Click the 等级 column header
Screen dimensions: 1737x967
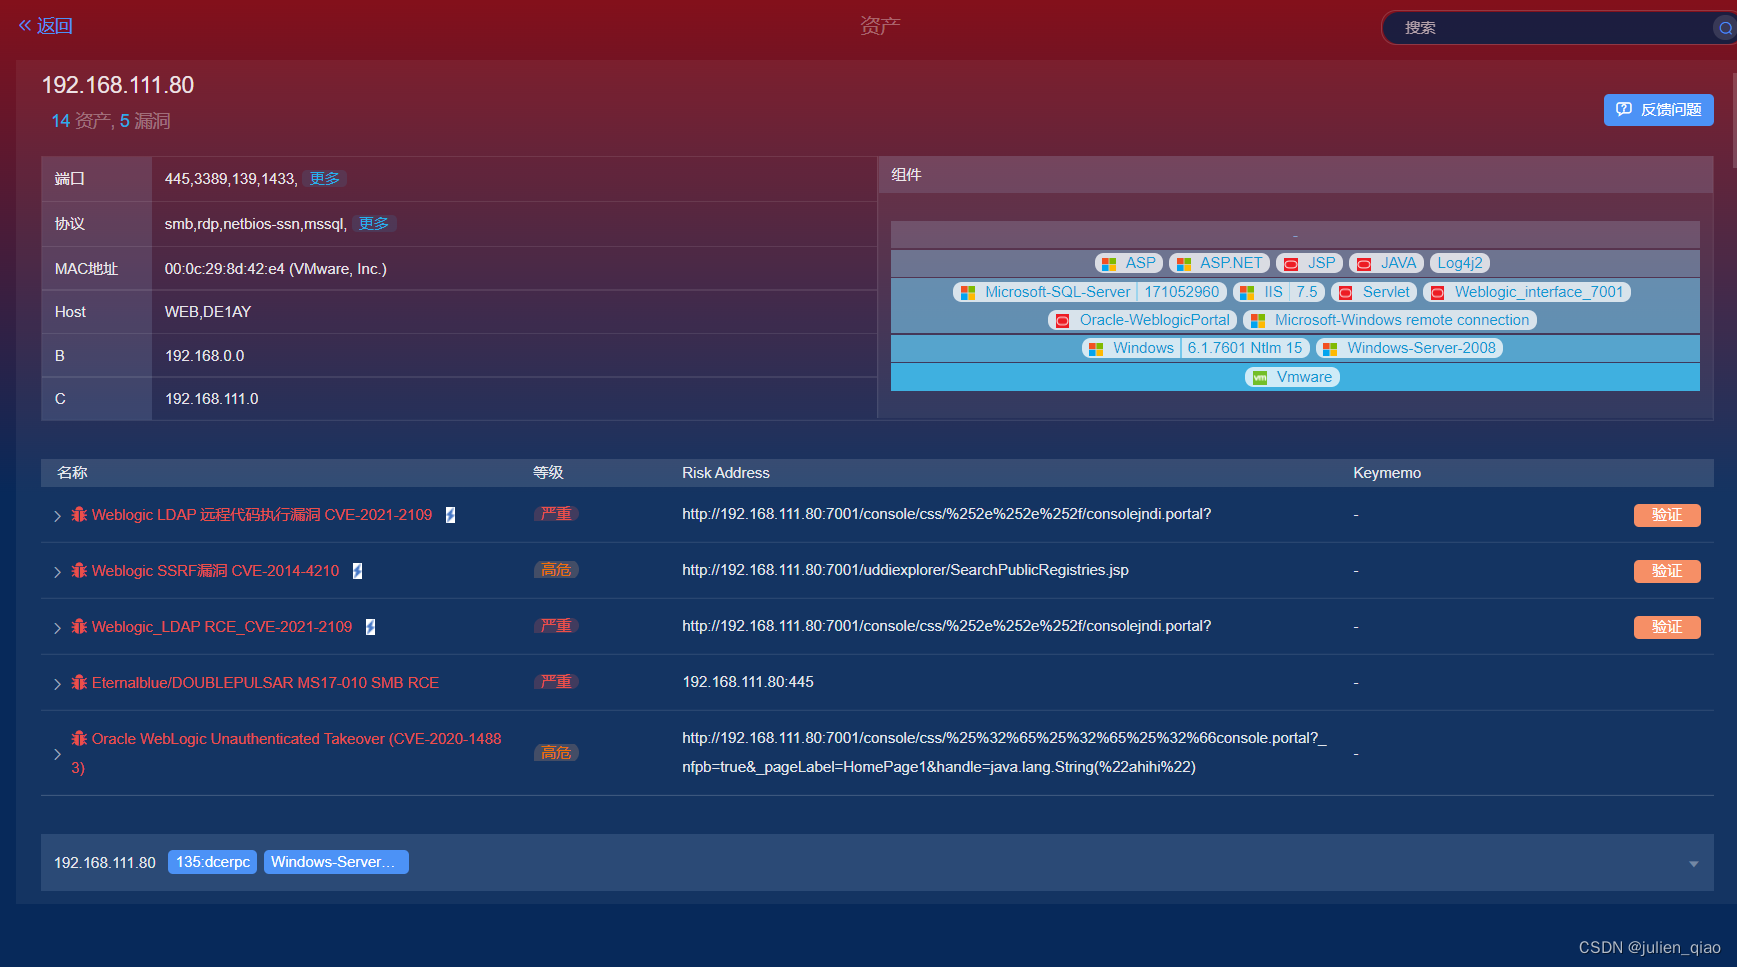548,473
